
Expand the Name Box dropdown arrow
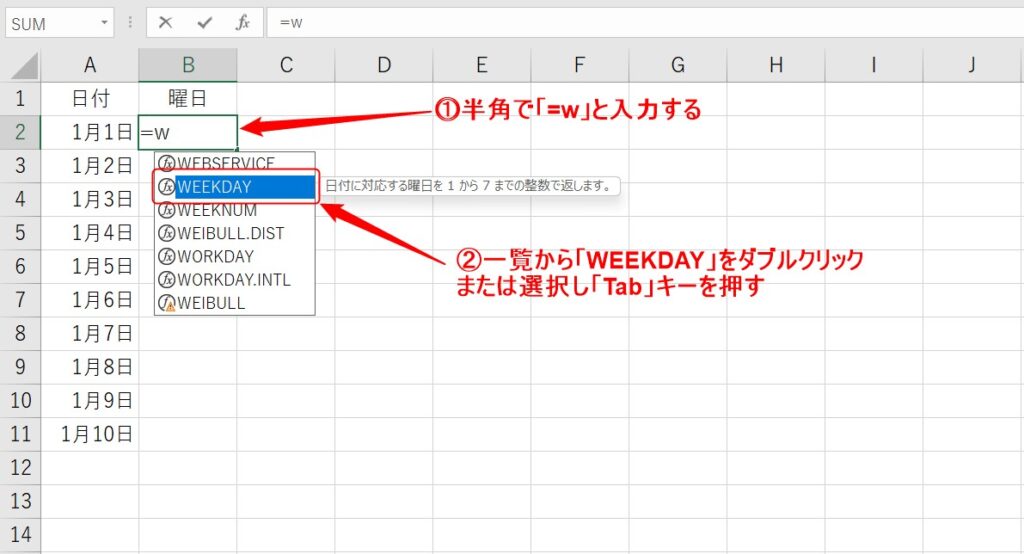(104, 24)
